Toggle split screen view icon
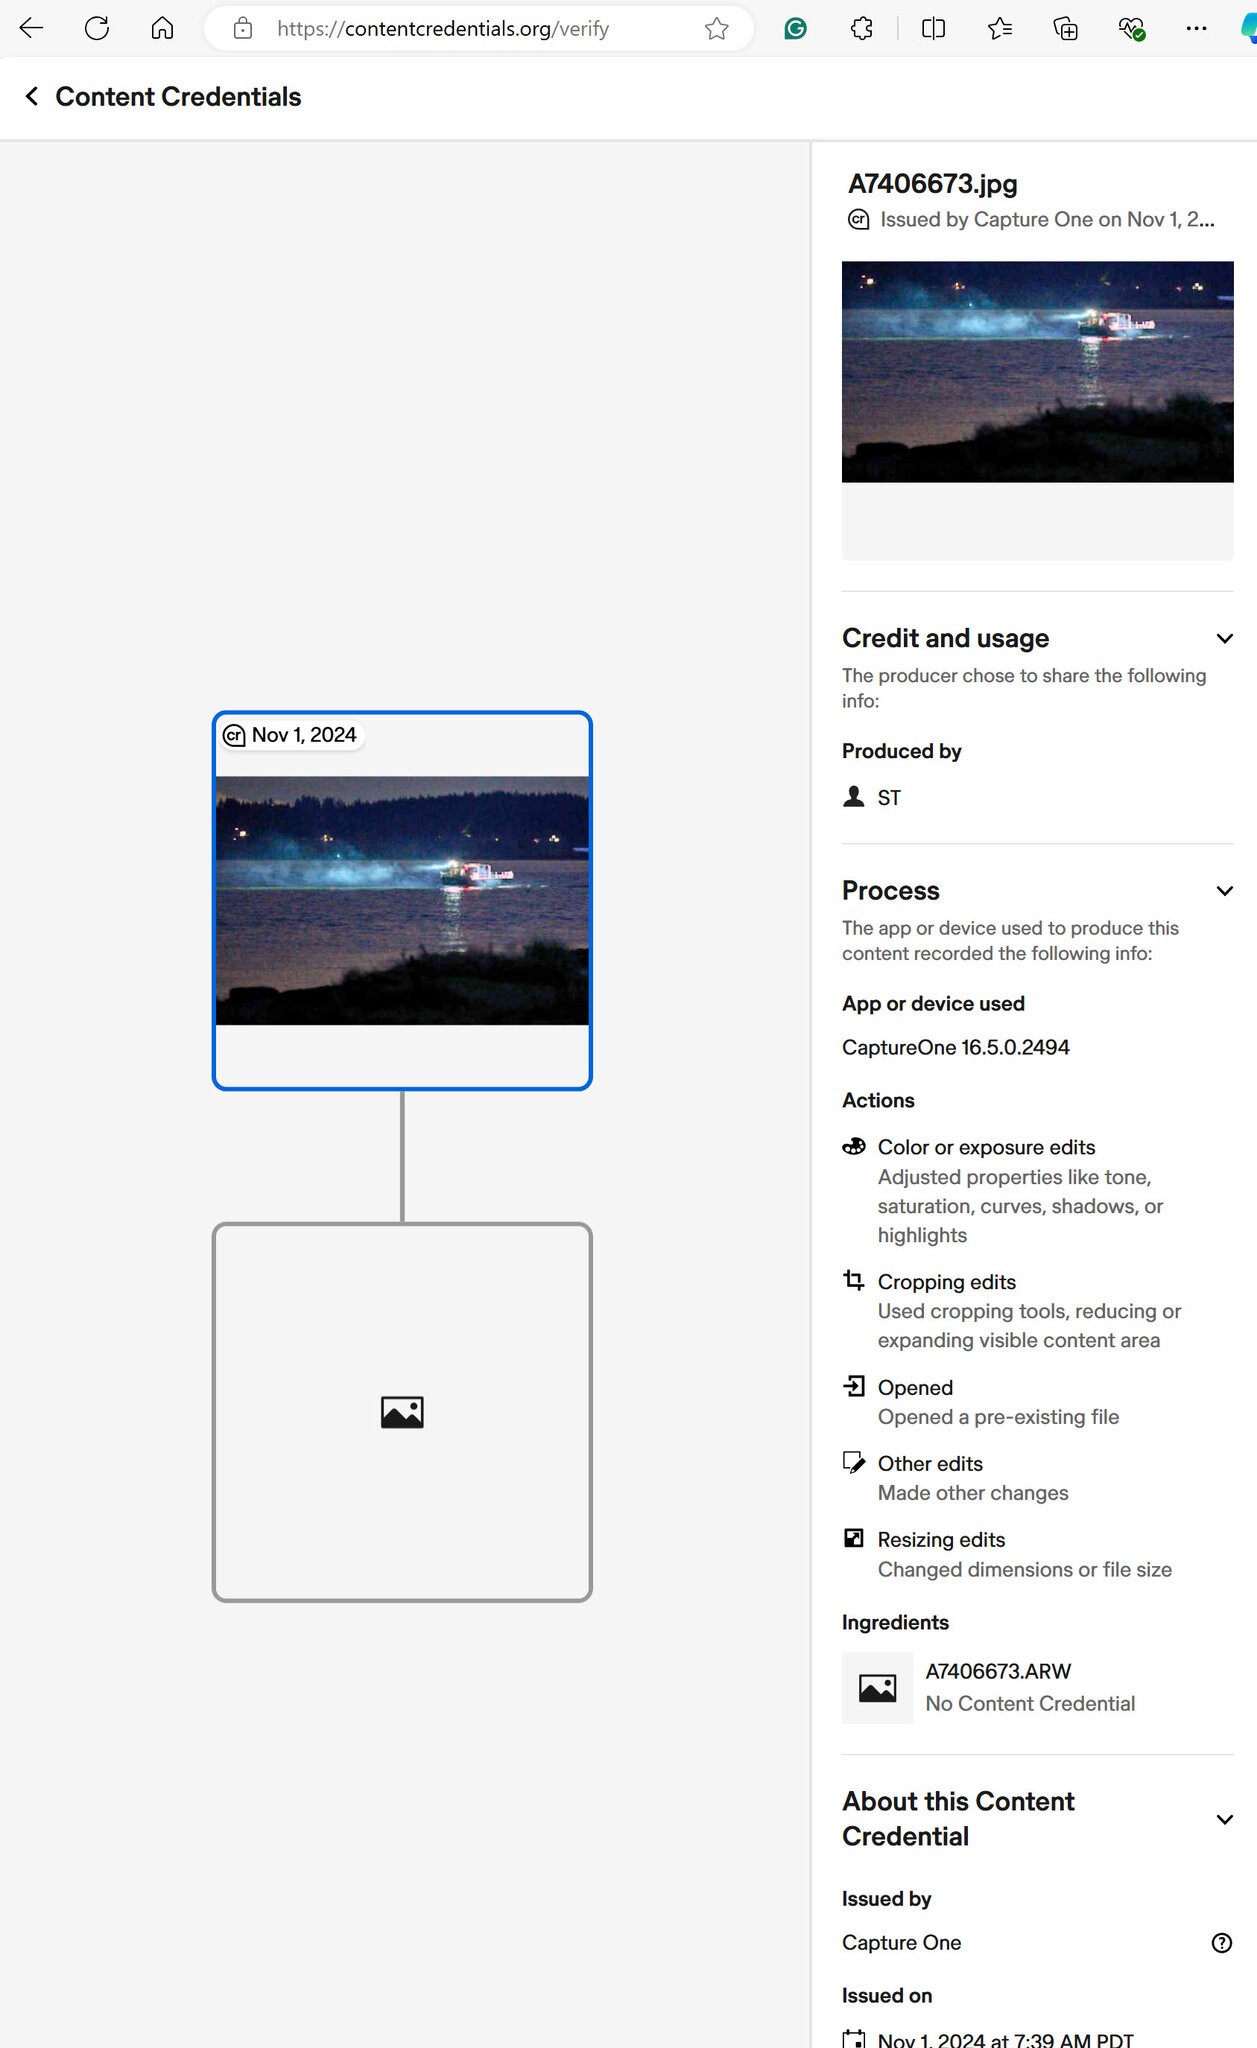This screenshot has height=2048, width=1257. [x=934, y=29]
